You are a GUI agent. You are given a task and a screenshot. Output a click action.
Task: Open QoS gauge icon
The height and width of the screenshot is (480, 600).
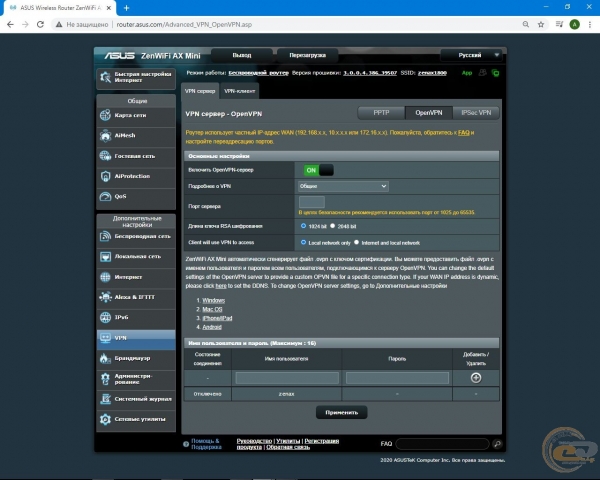(105, 196)
